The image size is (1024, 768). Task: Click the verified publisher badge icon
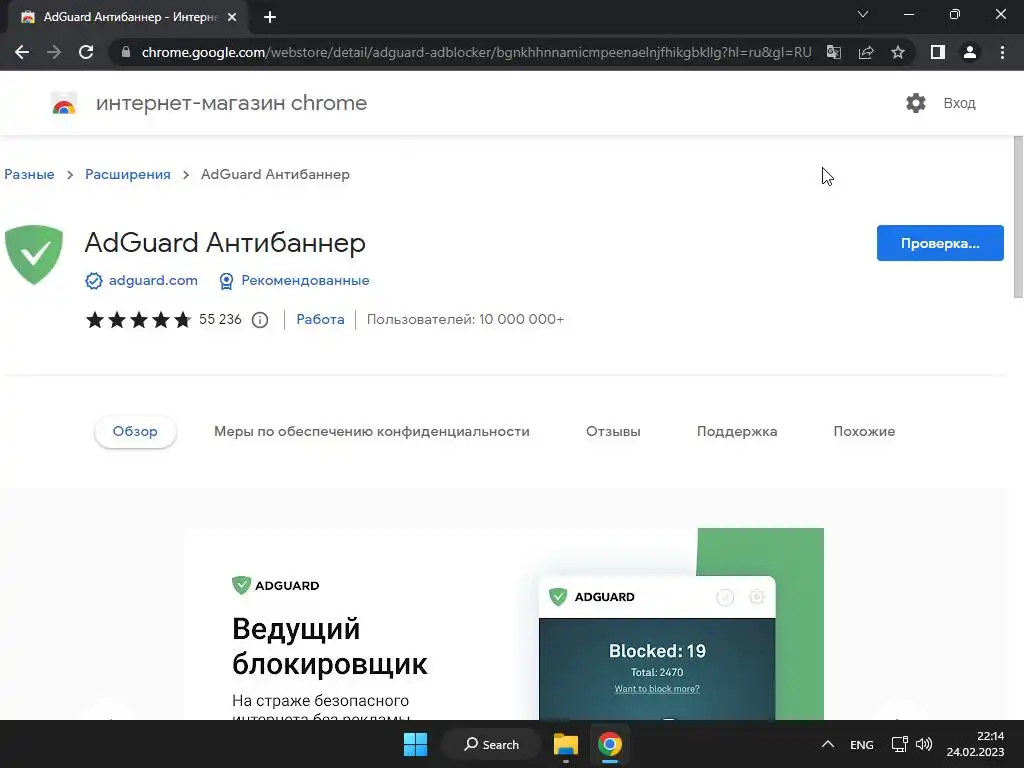click(x=94, y=281)
